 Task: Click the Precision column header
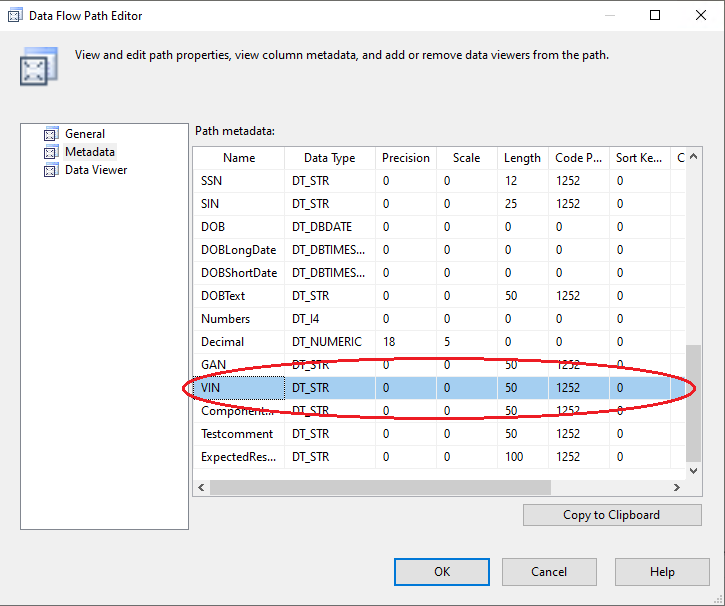point(405,158)
